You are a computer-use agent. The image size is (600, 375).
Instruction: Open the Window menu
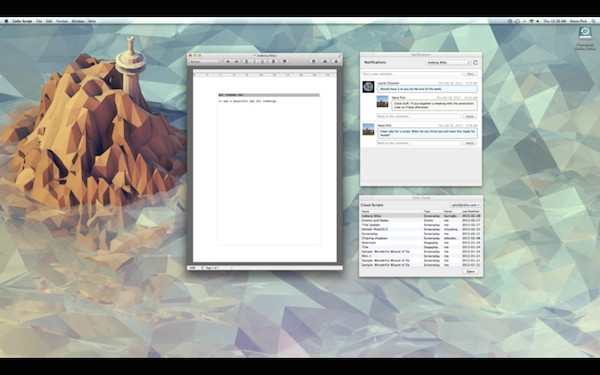click(78, 21)
